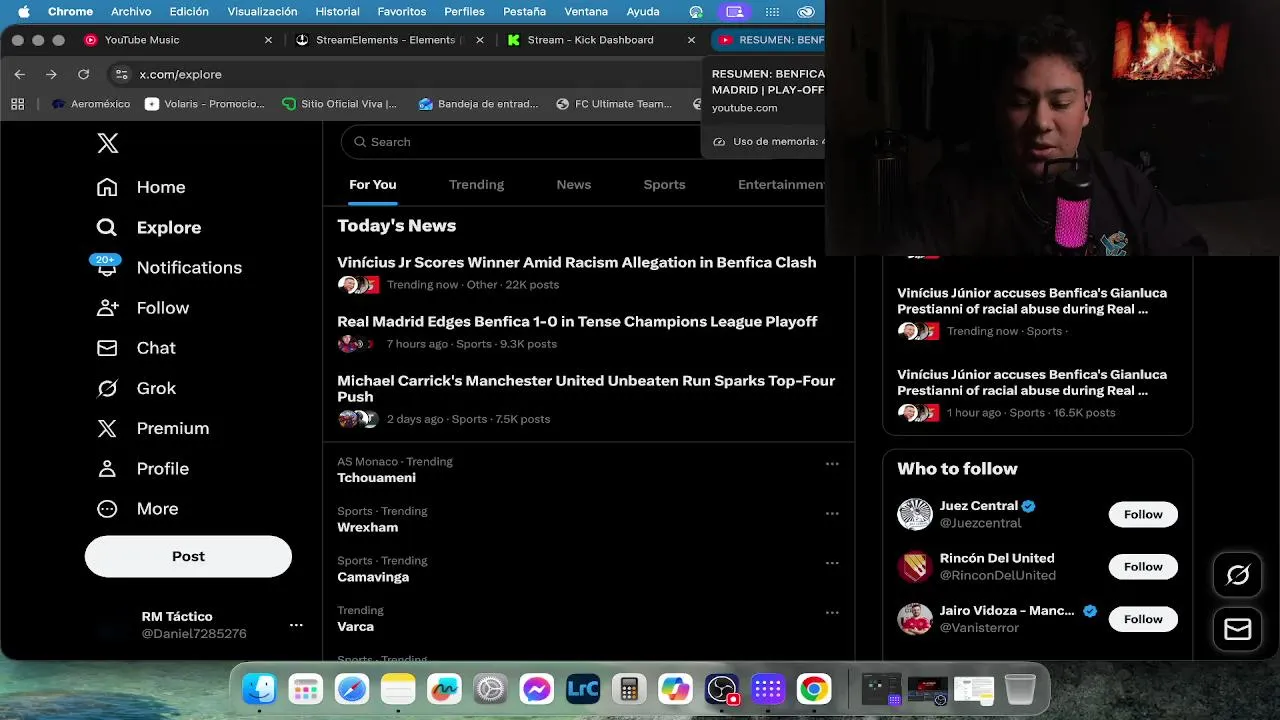This screenshot has height=720, width=1280.
Task: Switch to the For You tab
Action: 373,185
